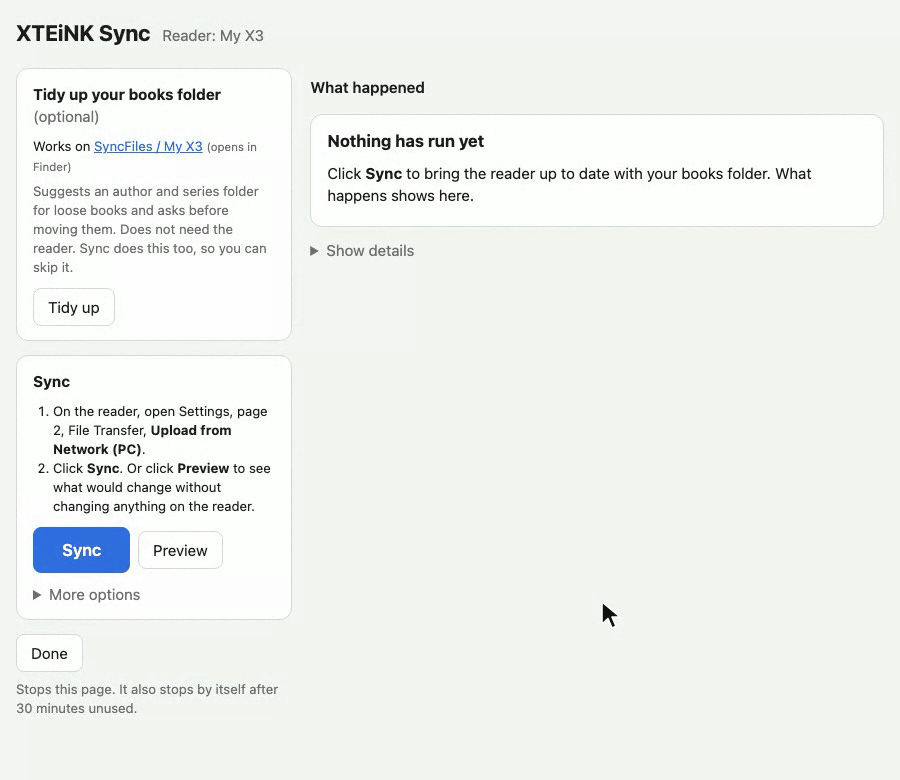Click the 'Suggests an author and series folder' description
The width and height of the screenshot is (900, 780).
150,229
